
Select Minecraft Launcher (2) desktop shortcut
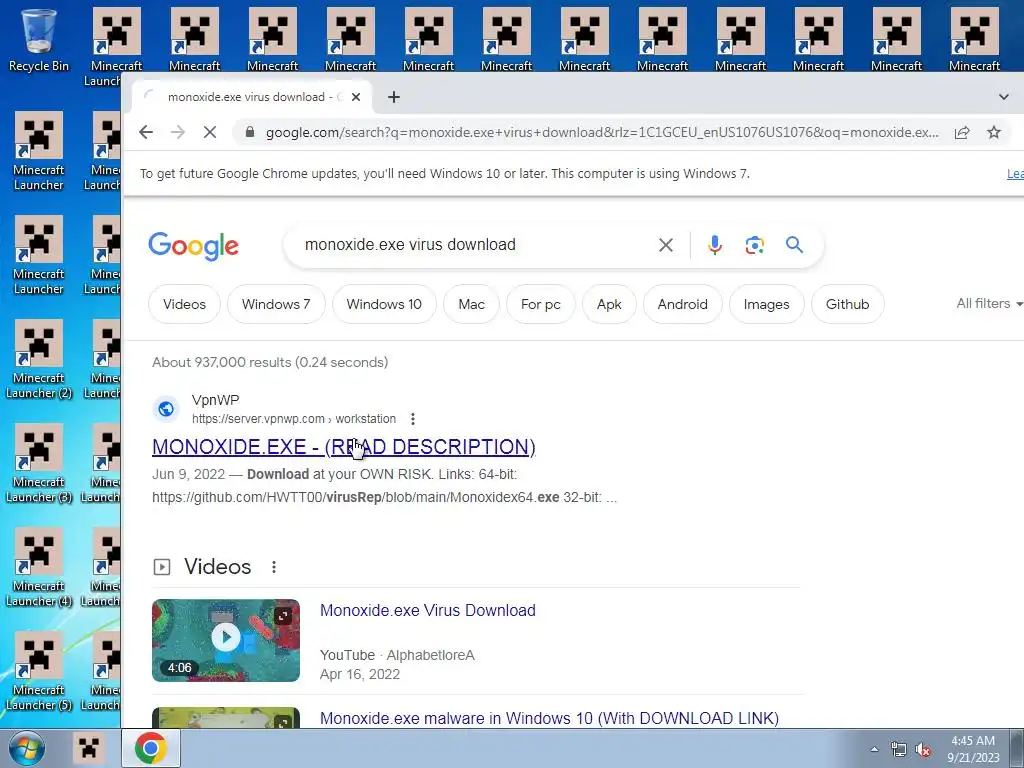click(x=39, y=360)
